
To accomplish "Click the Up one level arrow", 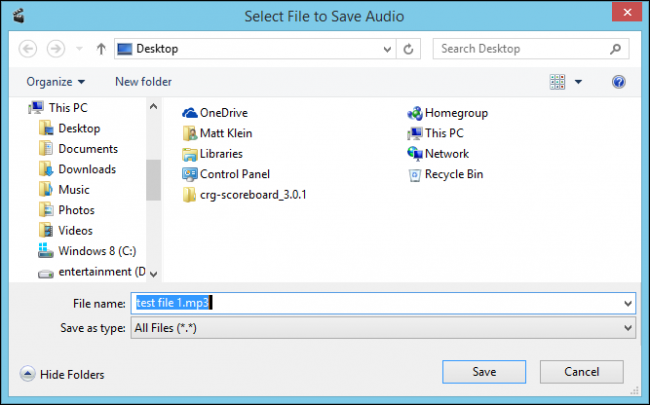I will click(x=101, y=48).
